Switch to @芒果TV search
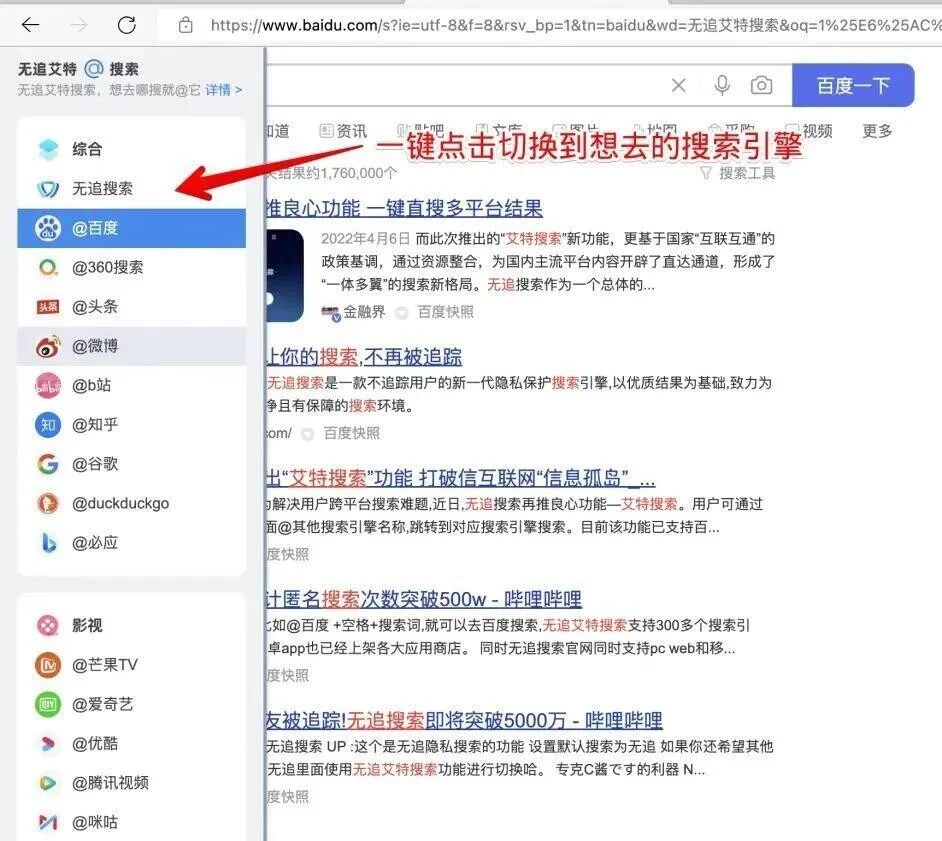942x841 pixels. [131, 664]
